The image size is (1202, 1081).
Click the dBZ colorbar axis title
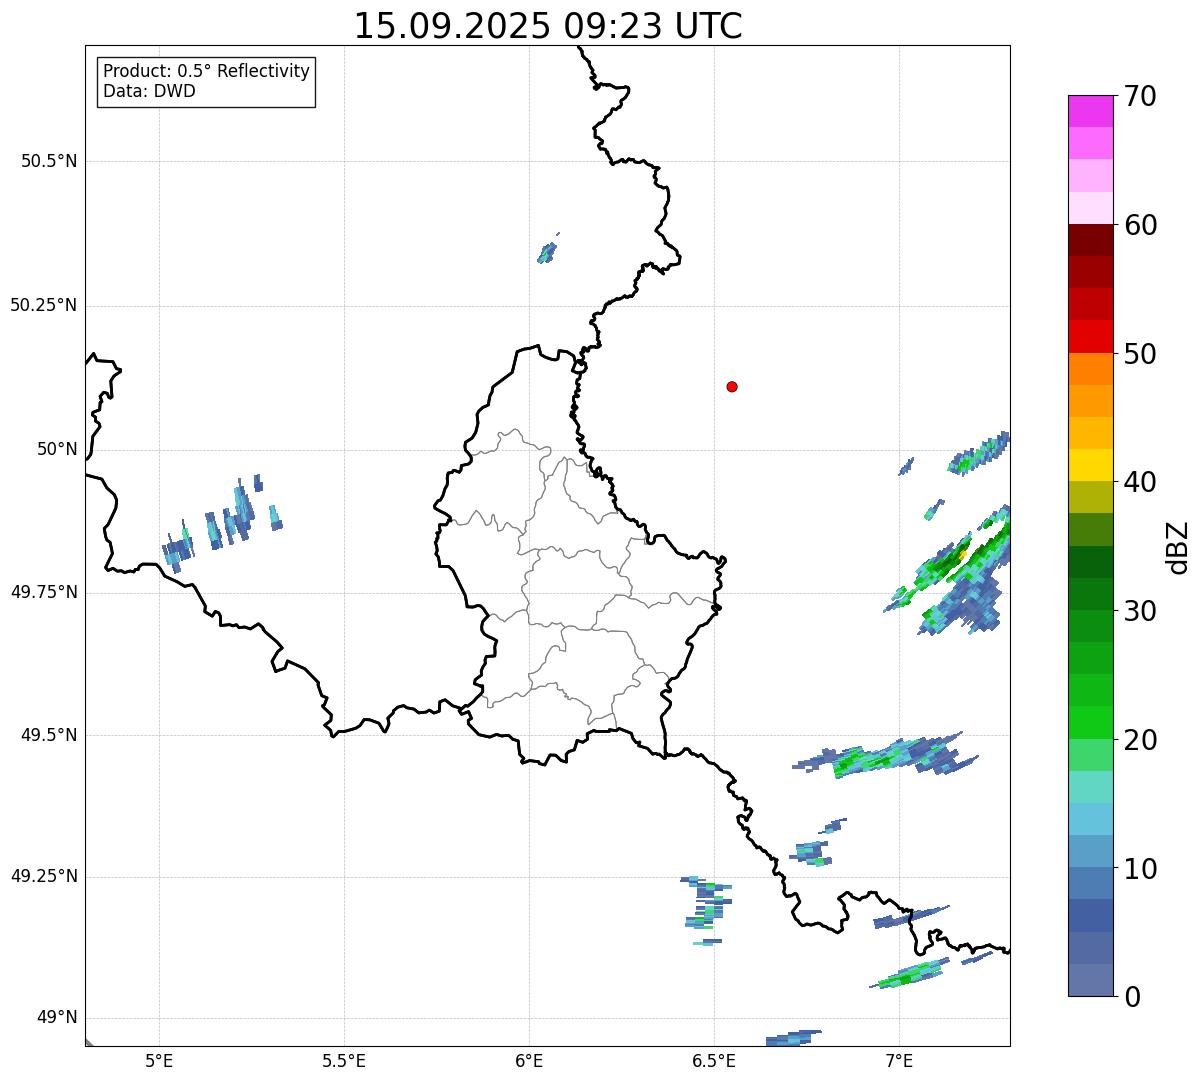[1179, 547]
